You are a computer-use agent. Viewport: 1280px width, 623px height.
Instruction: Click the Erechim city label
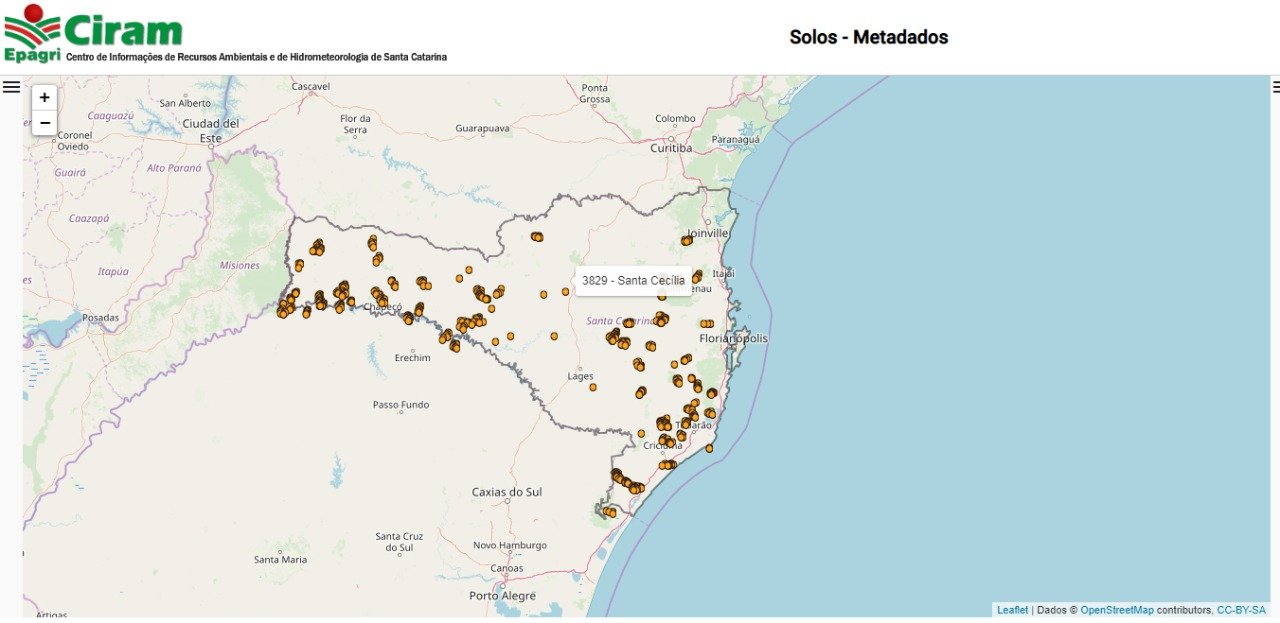coord(412,358)
